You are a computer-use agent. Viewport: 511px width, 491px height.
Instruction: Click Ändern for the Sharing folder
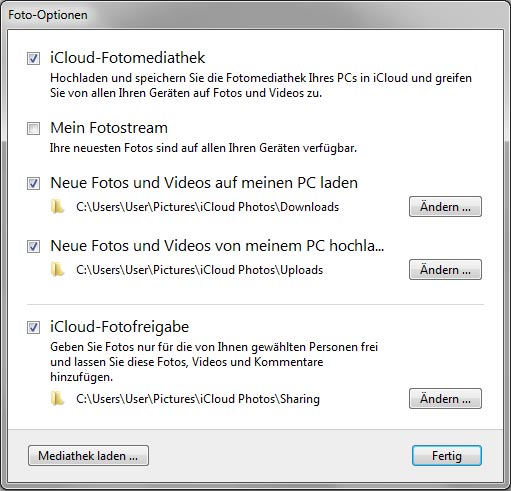coord(445,398)
